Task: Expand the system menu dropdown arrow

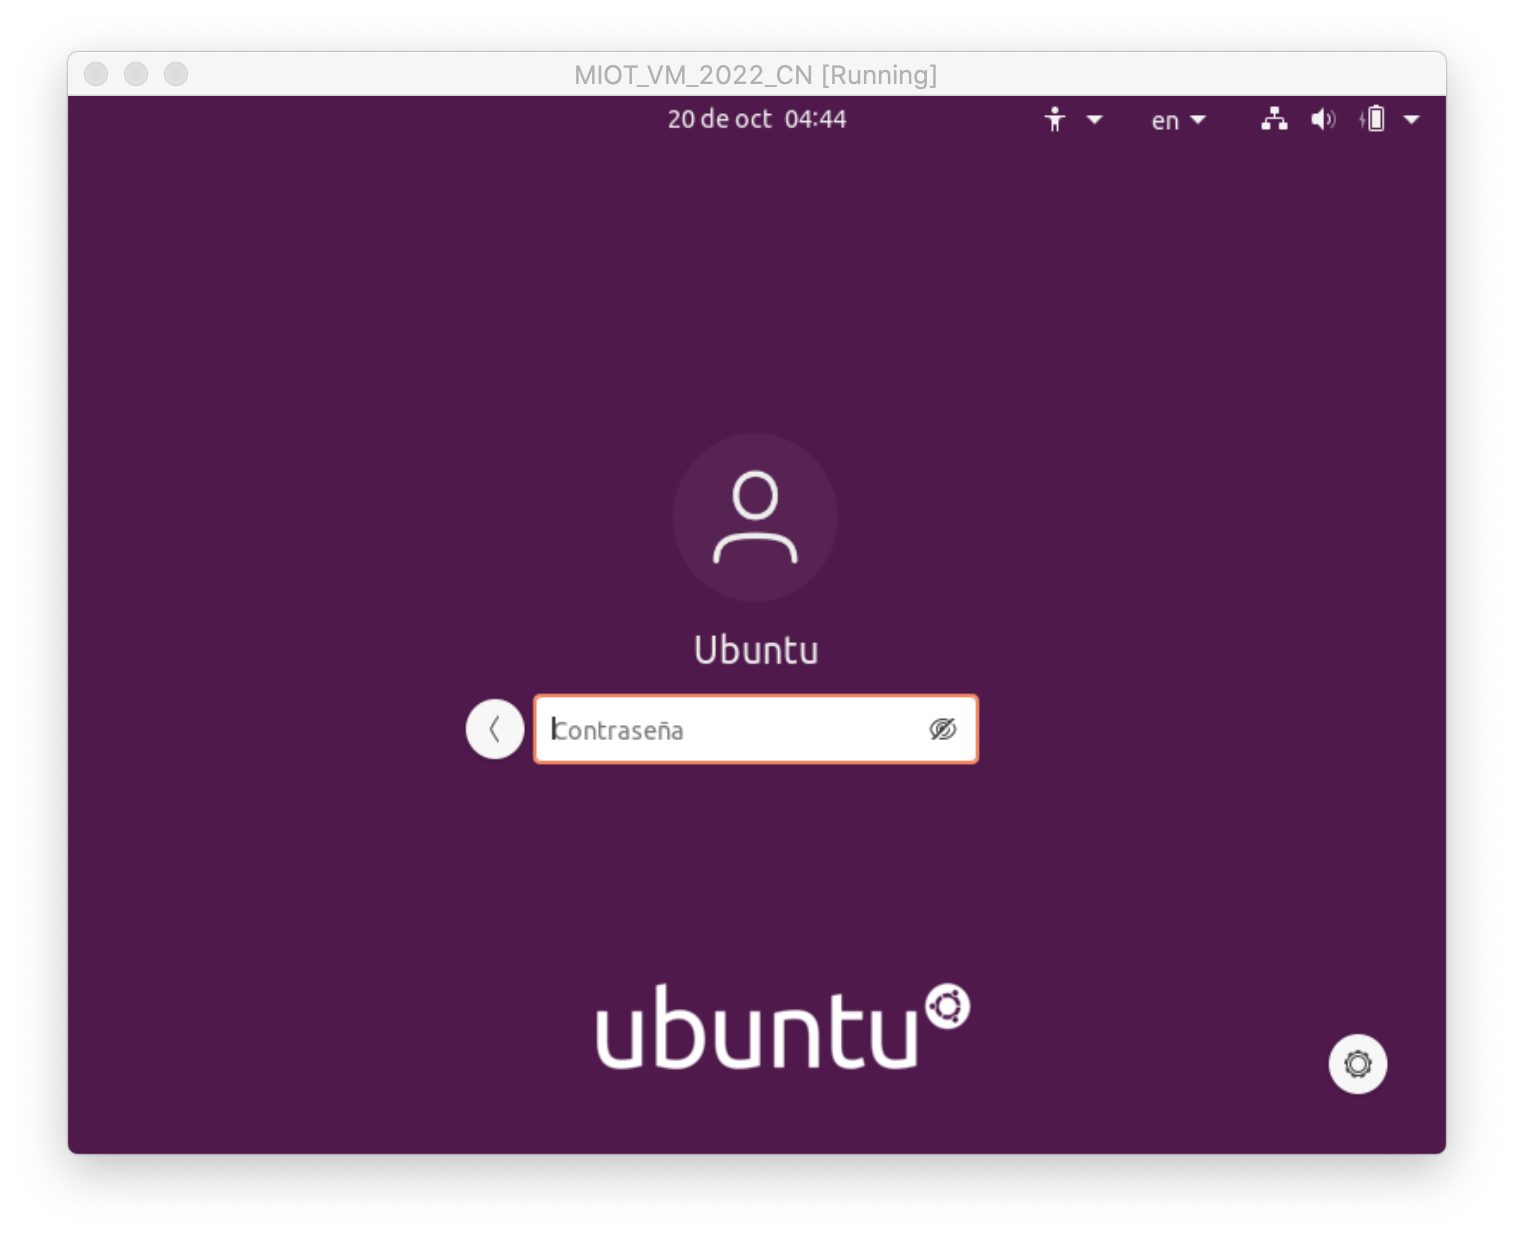Action: [x=1411, y=120]
